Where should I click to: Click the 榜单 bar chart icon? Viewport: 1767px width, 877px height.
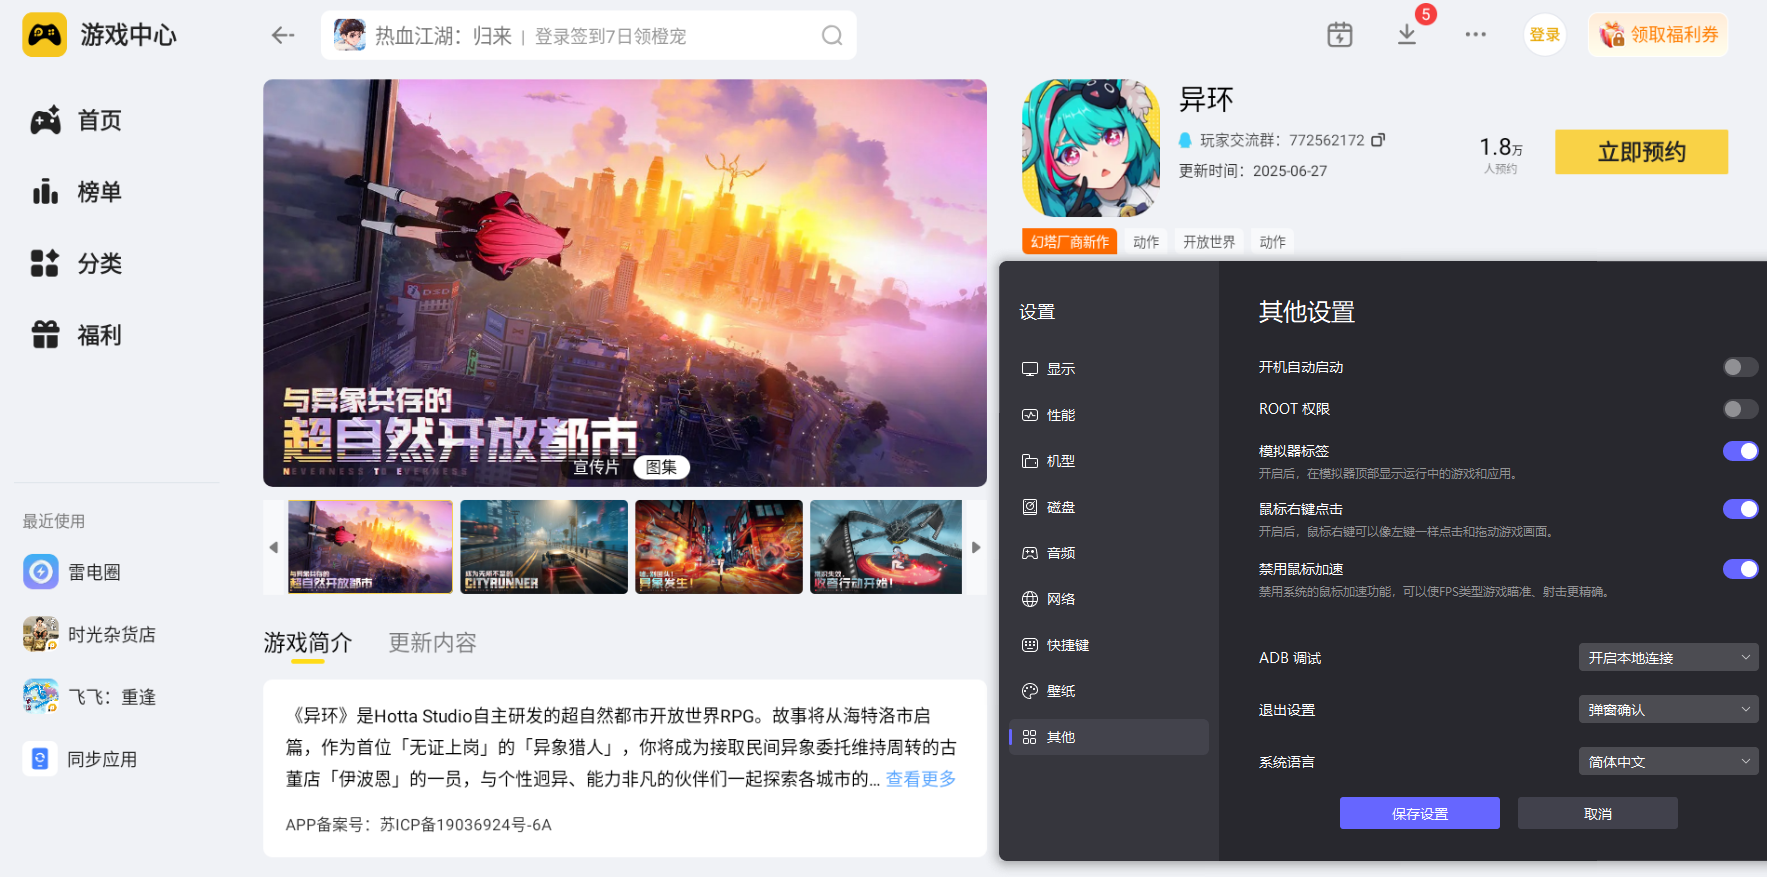click(45, 192)
